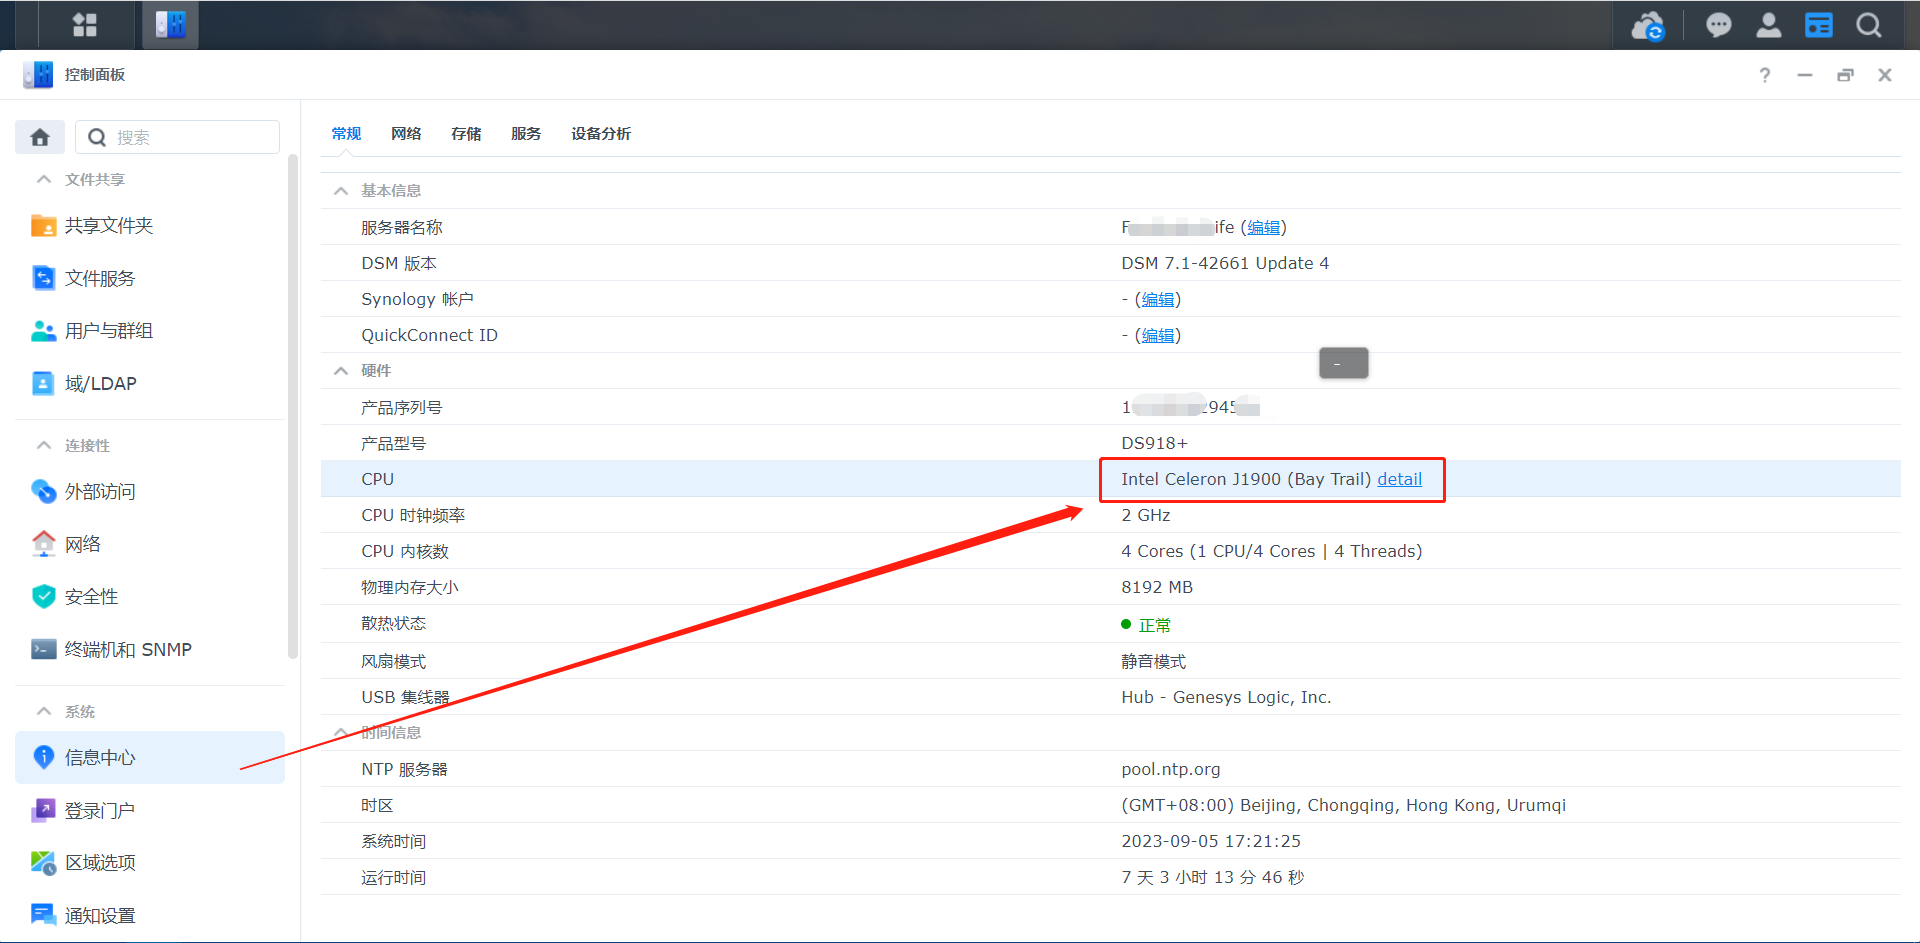Click the help question mark icon
This screenshot has width=1920, height=943.
coord(1765,75)
